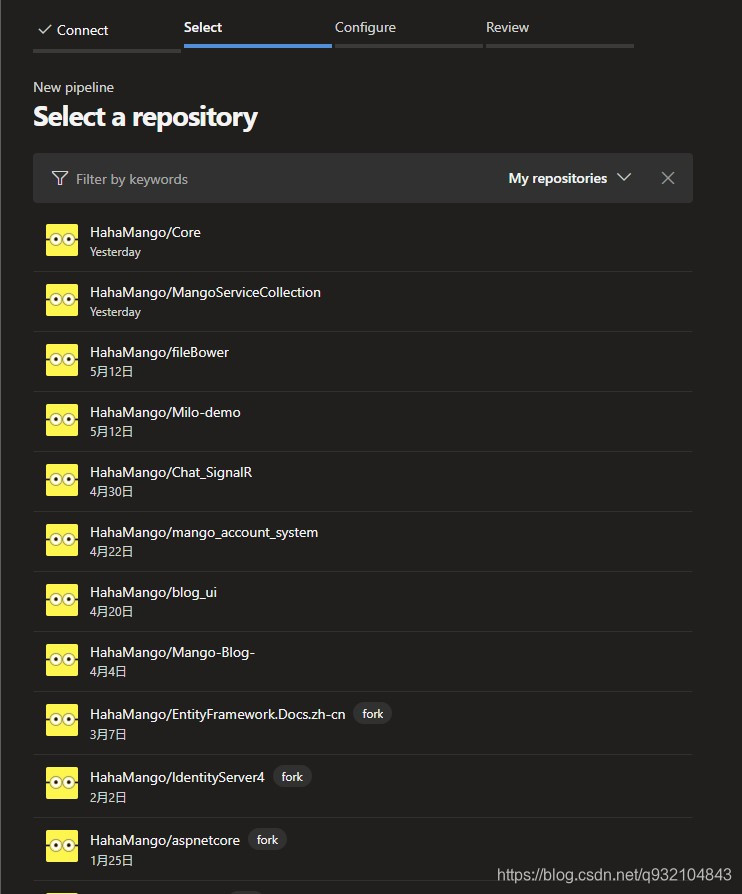Click the avatar icon beside Milo-demo
The image size is (742, 894).
pyautogui.click(x=62, y=420)
